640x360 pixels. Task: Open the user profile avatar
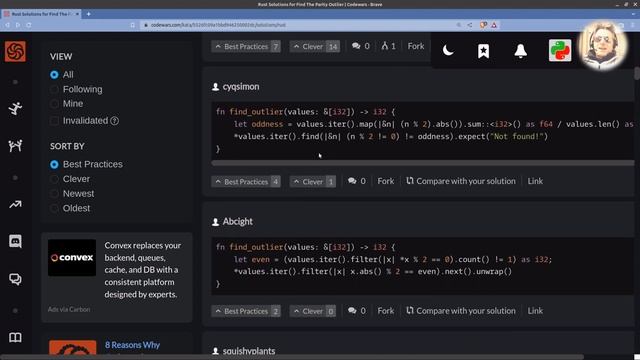(x=603, y=46)
